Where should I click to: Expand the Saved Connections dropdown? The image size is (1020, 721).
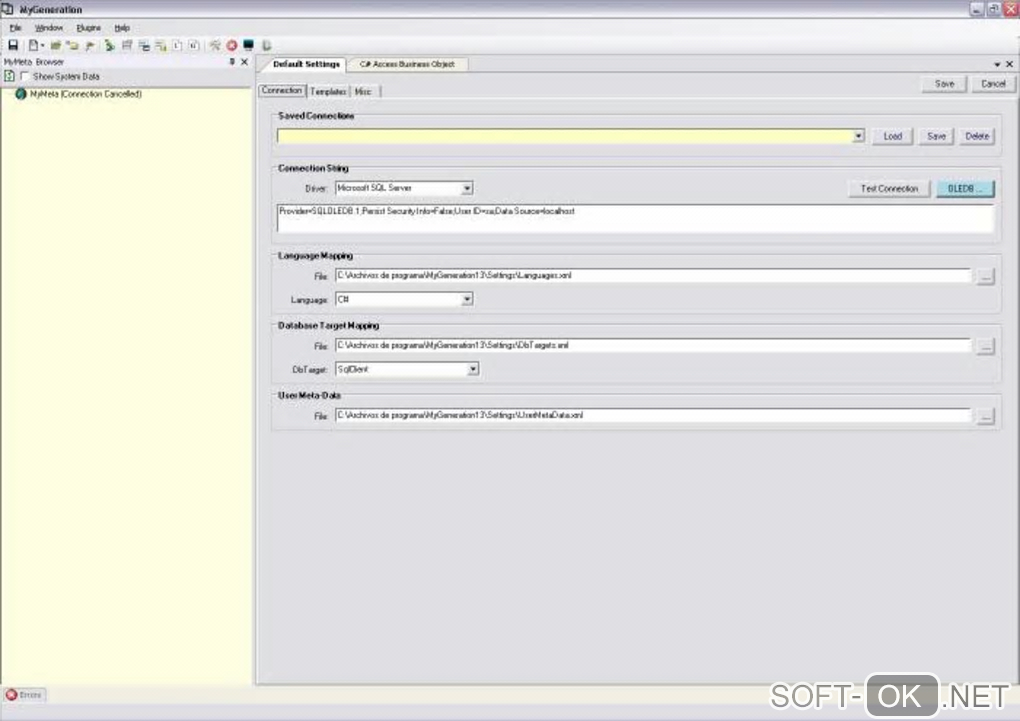tap(859, 136)
